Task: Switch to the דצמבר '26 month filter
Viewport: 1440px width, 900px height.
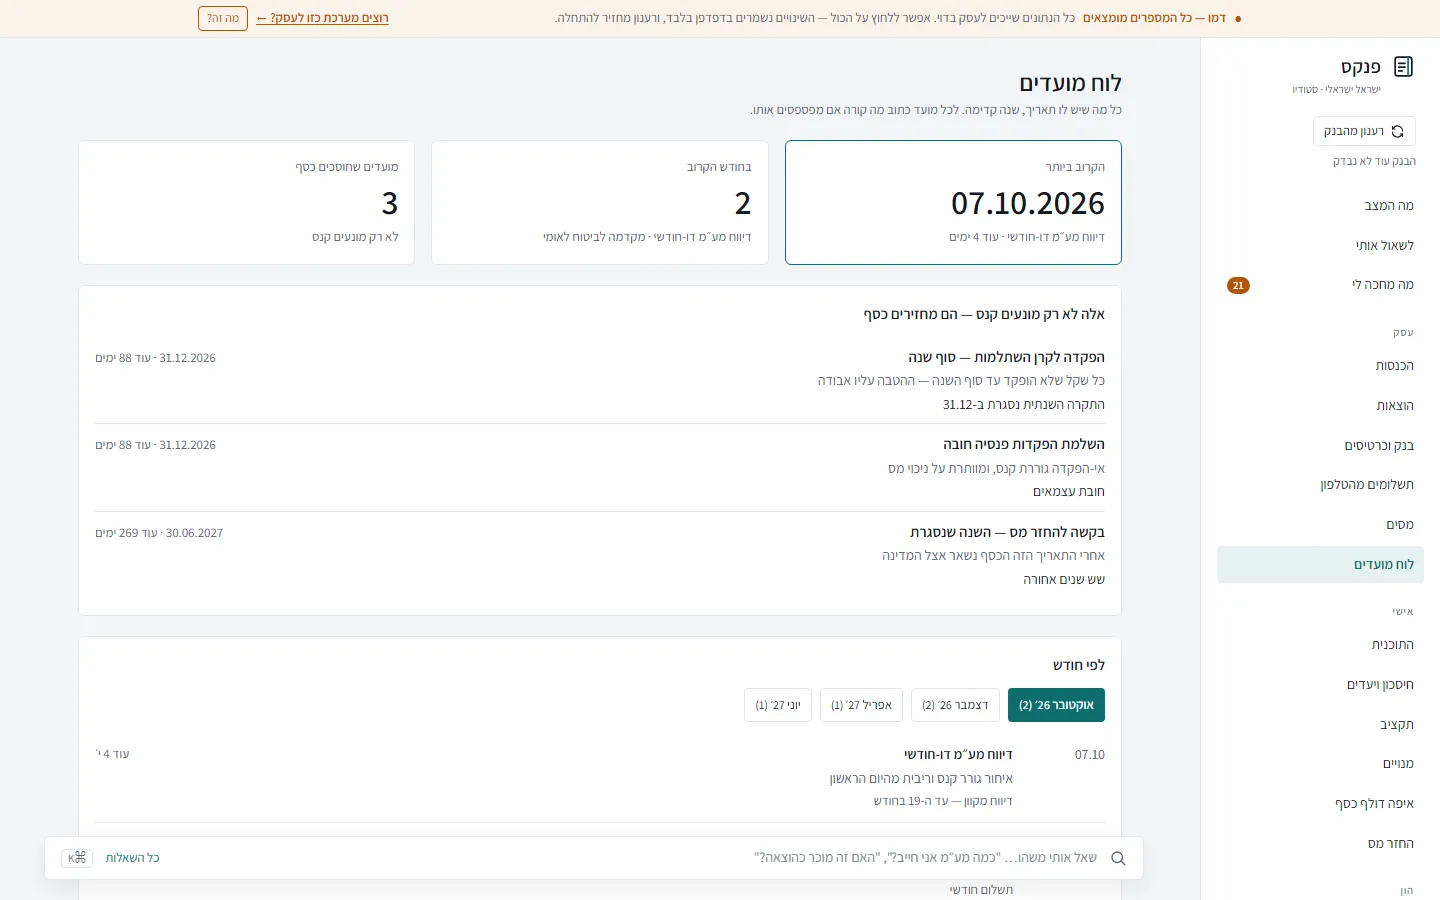Action: coord(955,705)
